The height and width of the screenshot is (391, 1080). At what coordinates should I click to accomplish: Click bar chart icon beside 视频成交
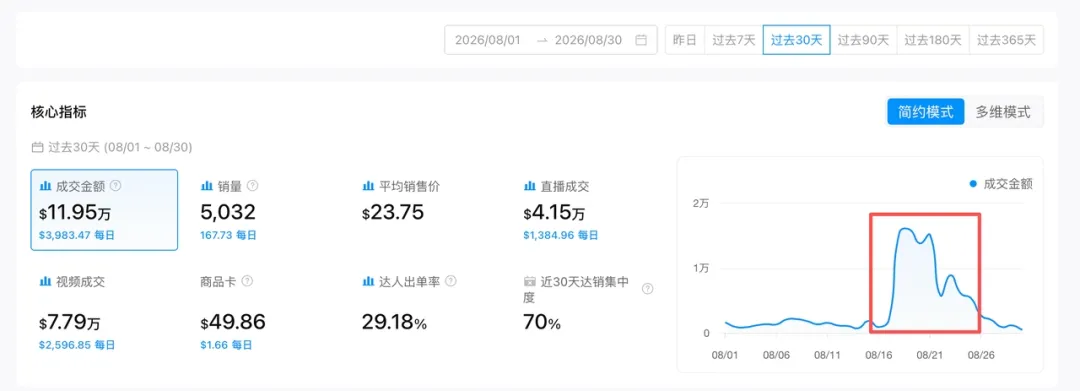[x=45, y=282]
